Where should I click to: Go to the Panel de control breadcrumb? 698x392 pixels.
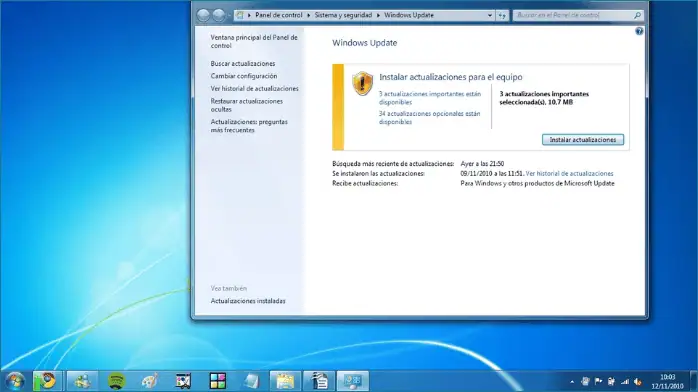tap(279, 15)
